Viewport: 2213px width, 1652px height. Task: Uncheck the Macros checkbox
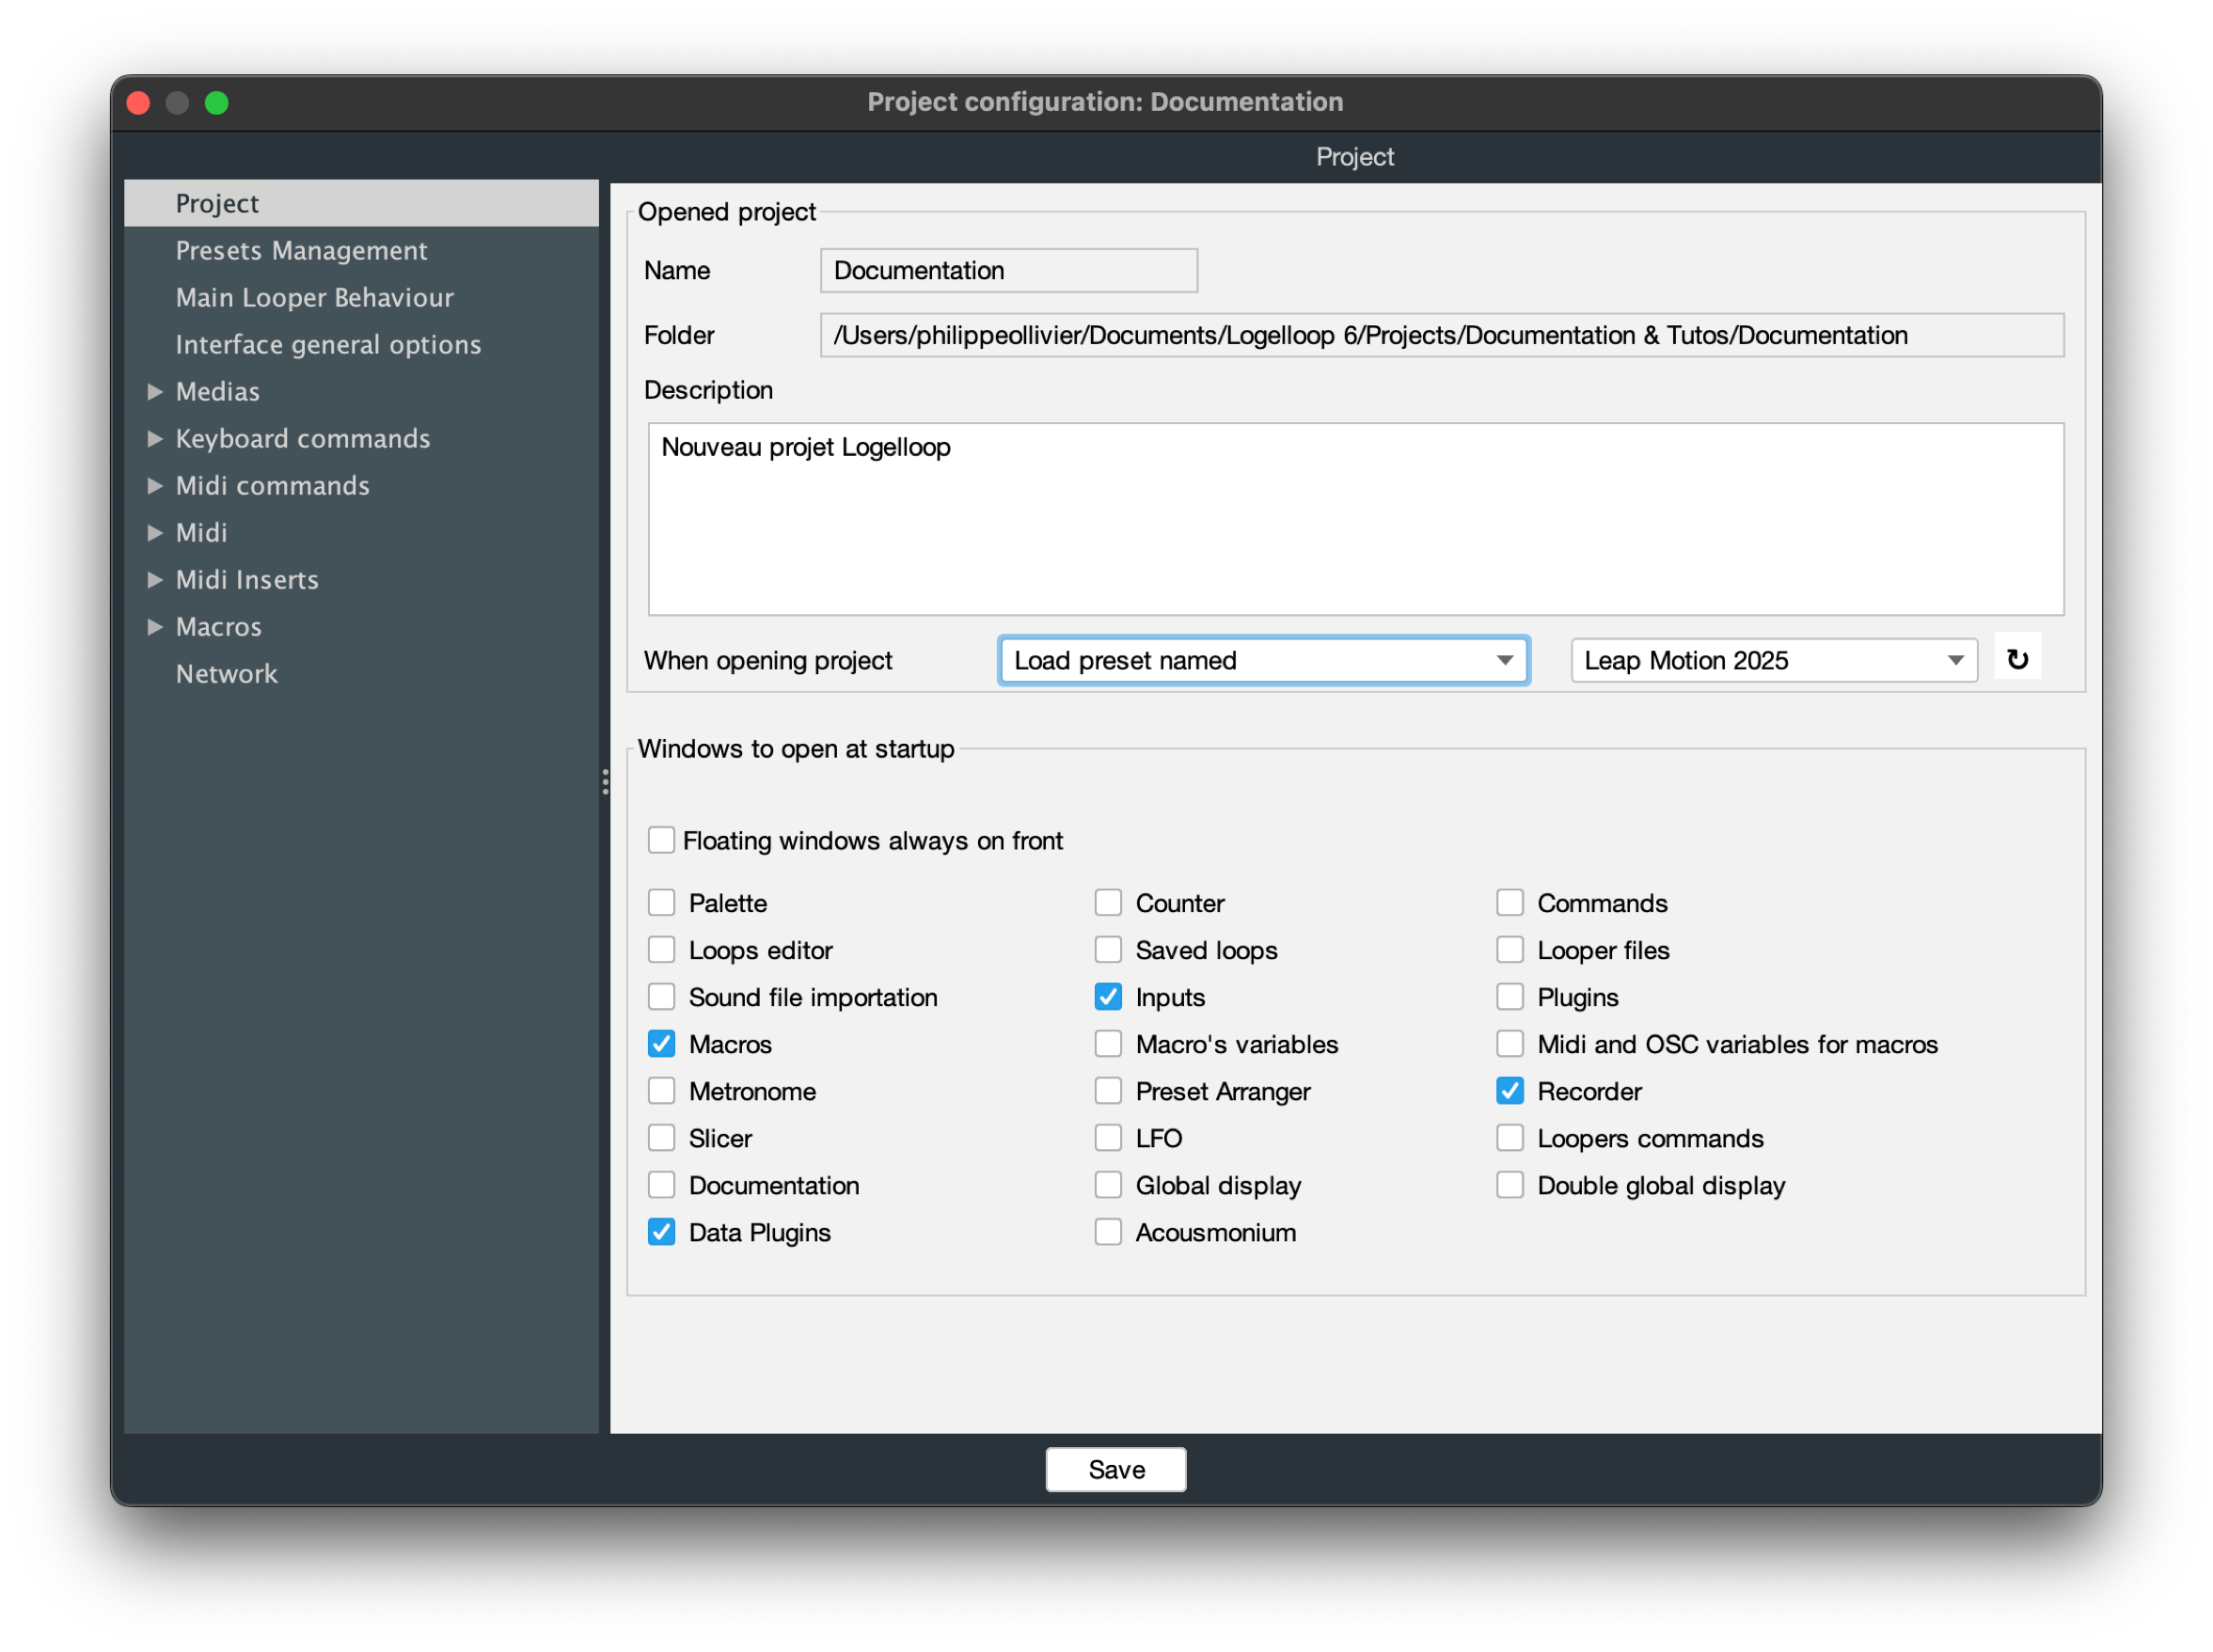(x=661, y=1043)
